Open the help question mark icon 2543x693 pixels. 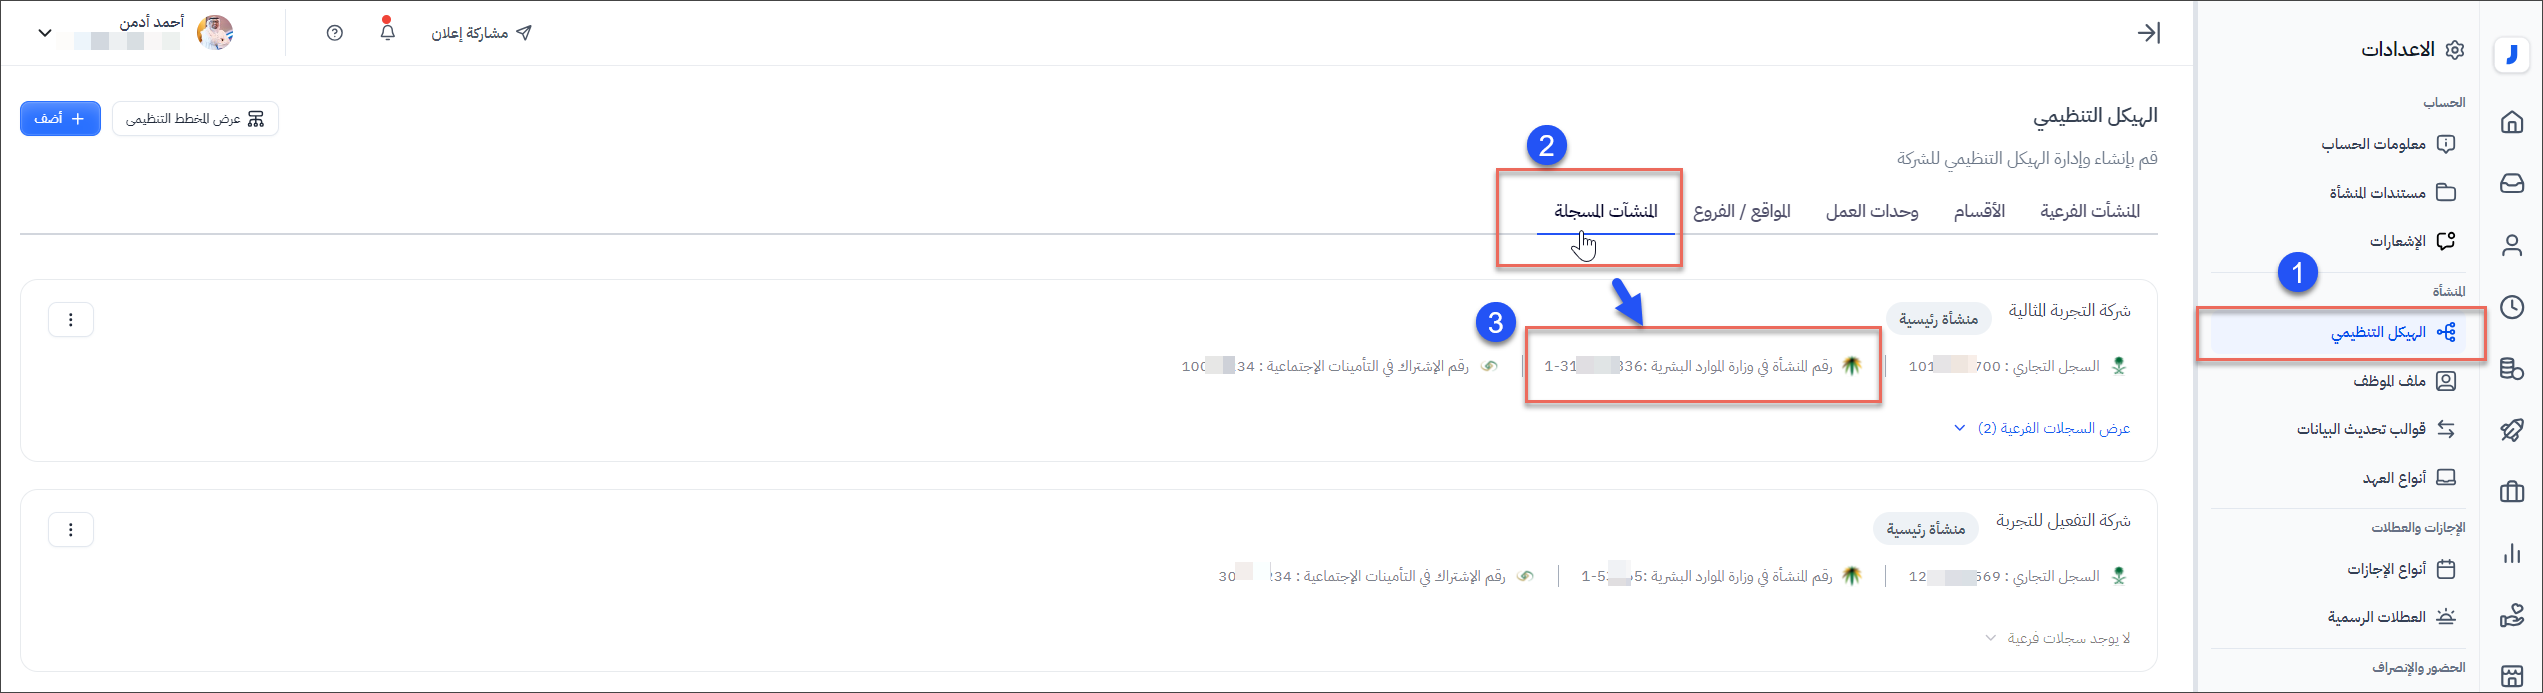click(x=335, y=33)
